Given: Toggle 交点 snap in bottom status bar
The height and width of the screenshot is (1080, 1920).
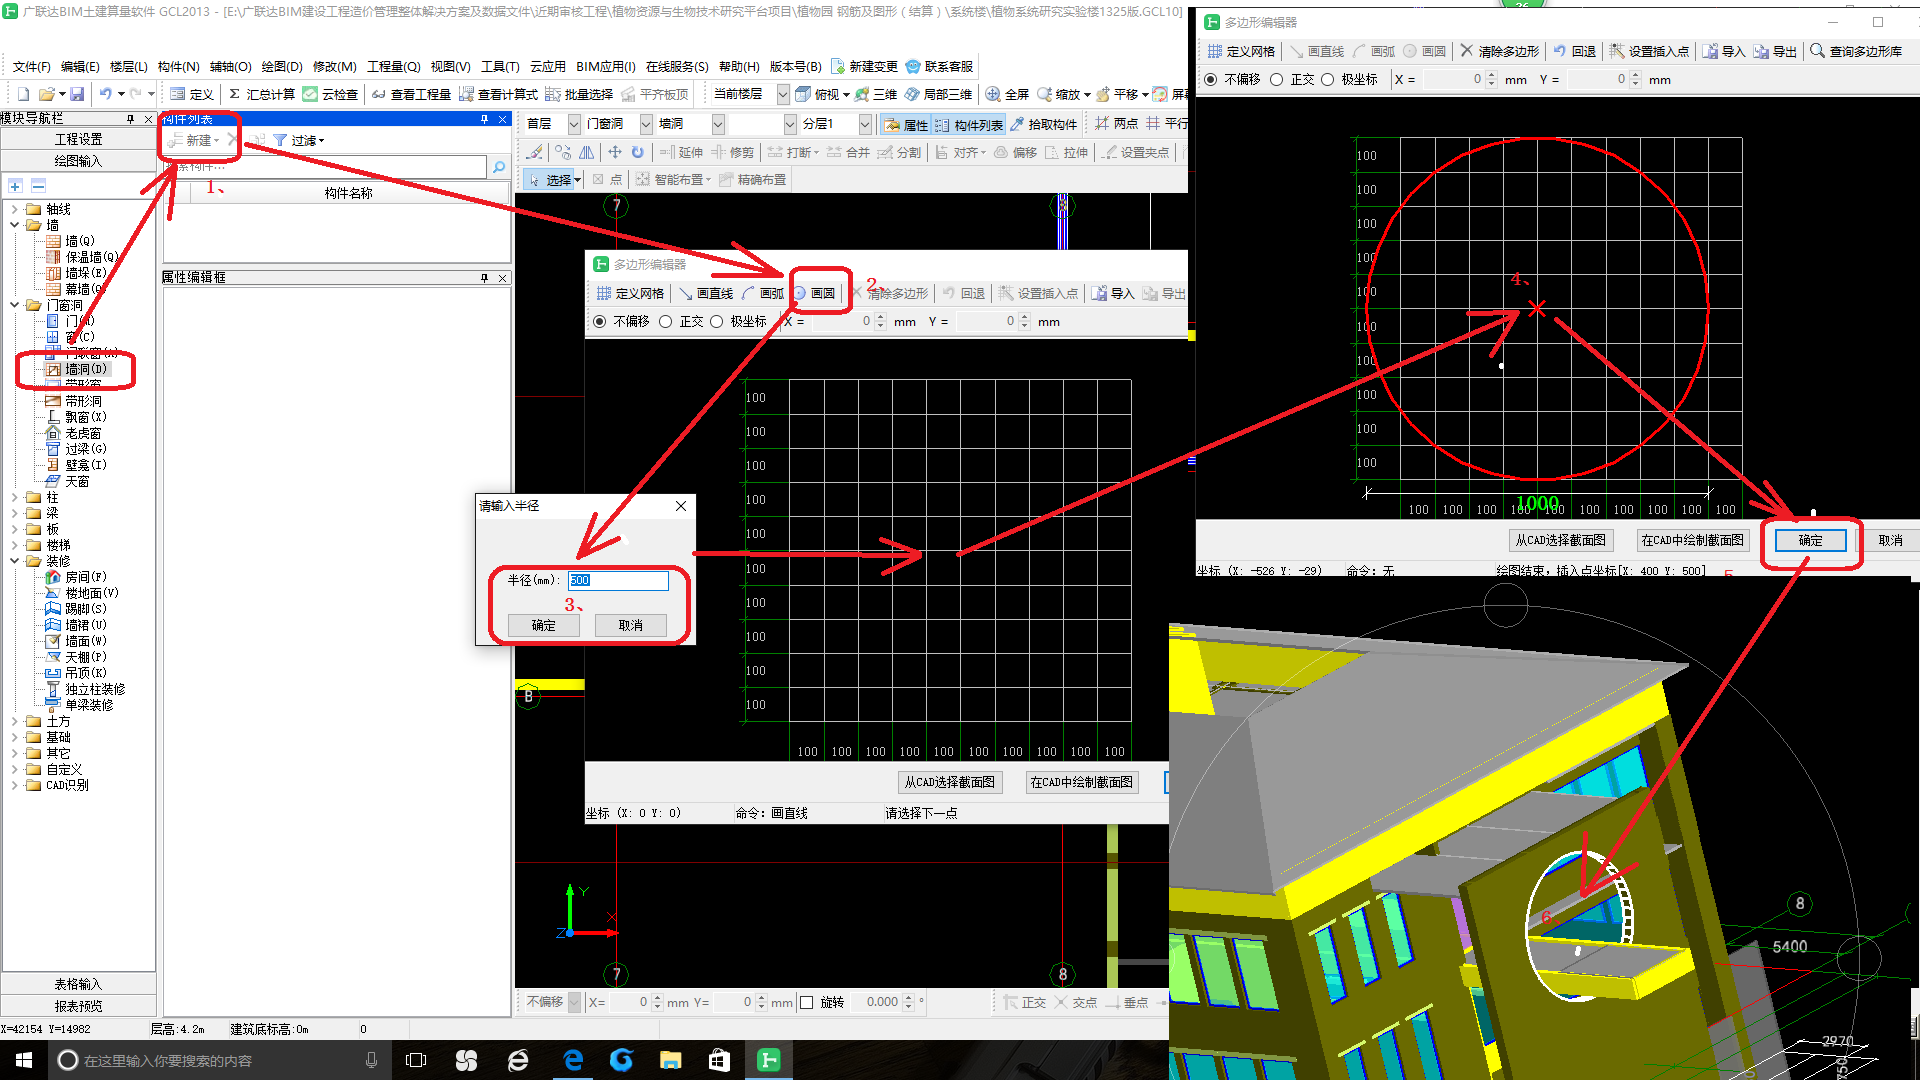Looking at the screenshot, I should click(1075, 1002).
